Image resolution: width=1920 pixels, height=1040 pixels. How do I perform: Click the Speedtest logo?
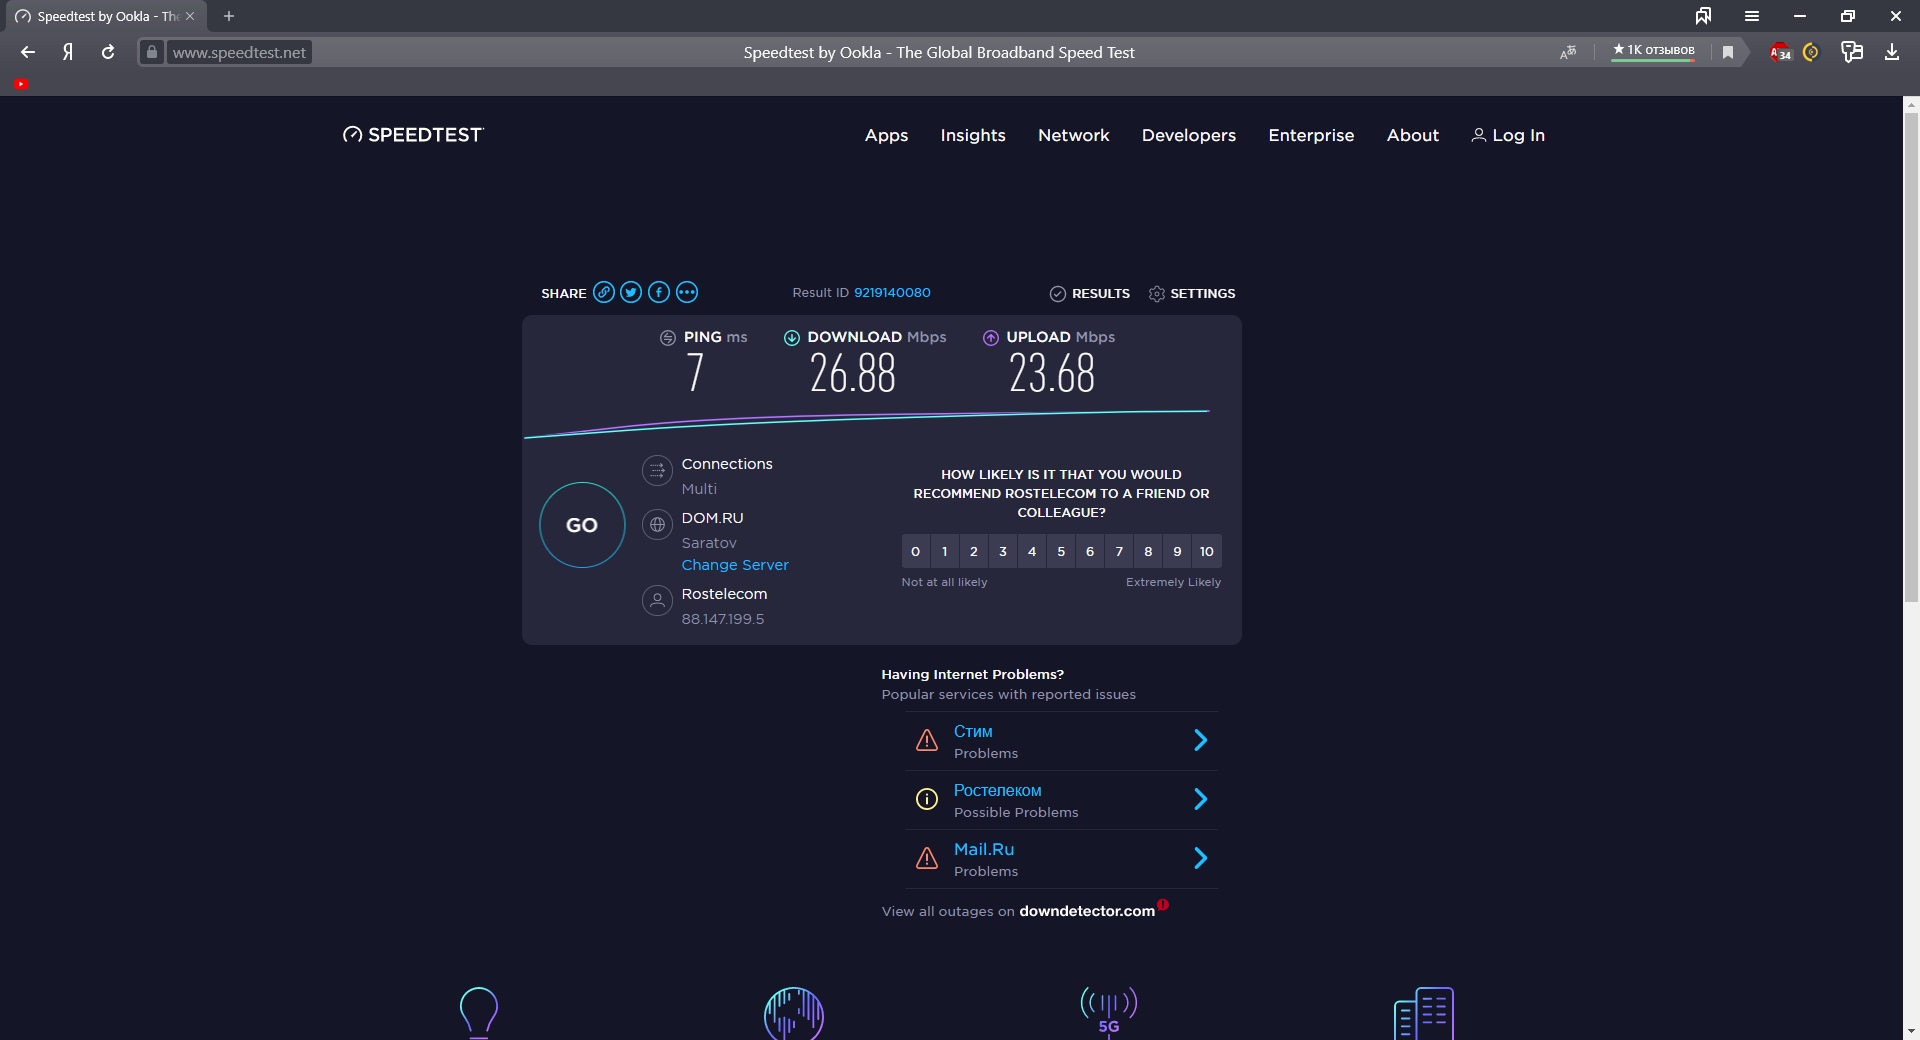click(413, 135)
